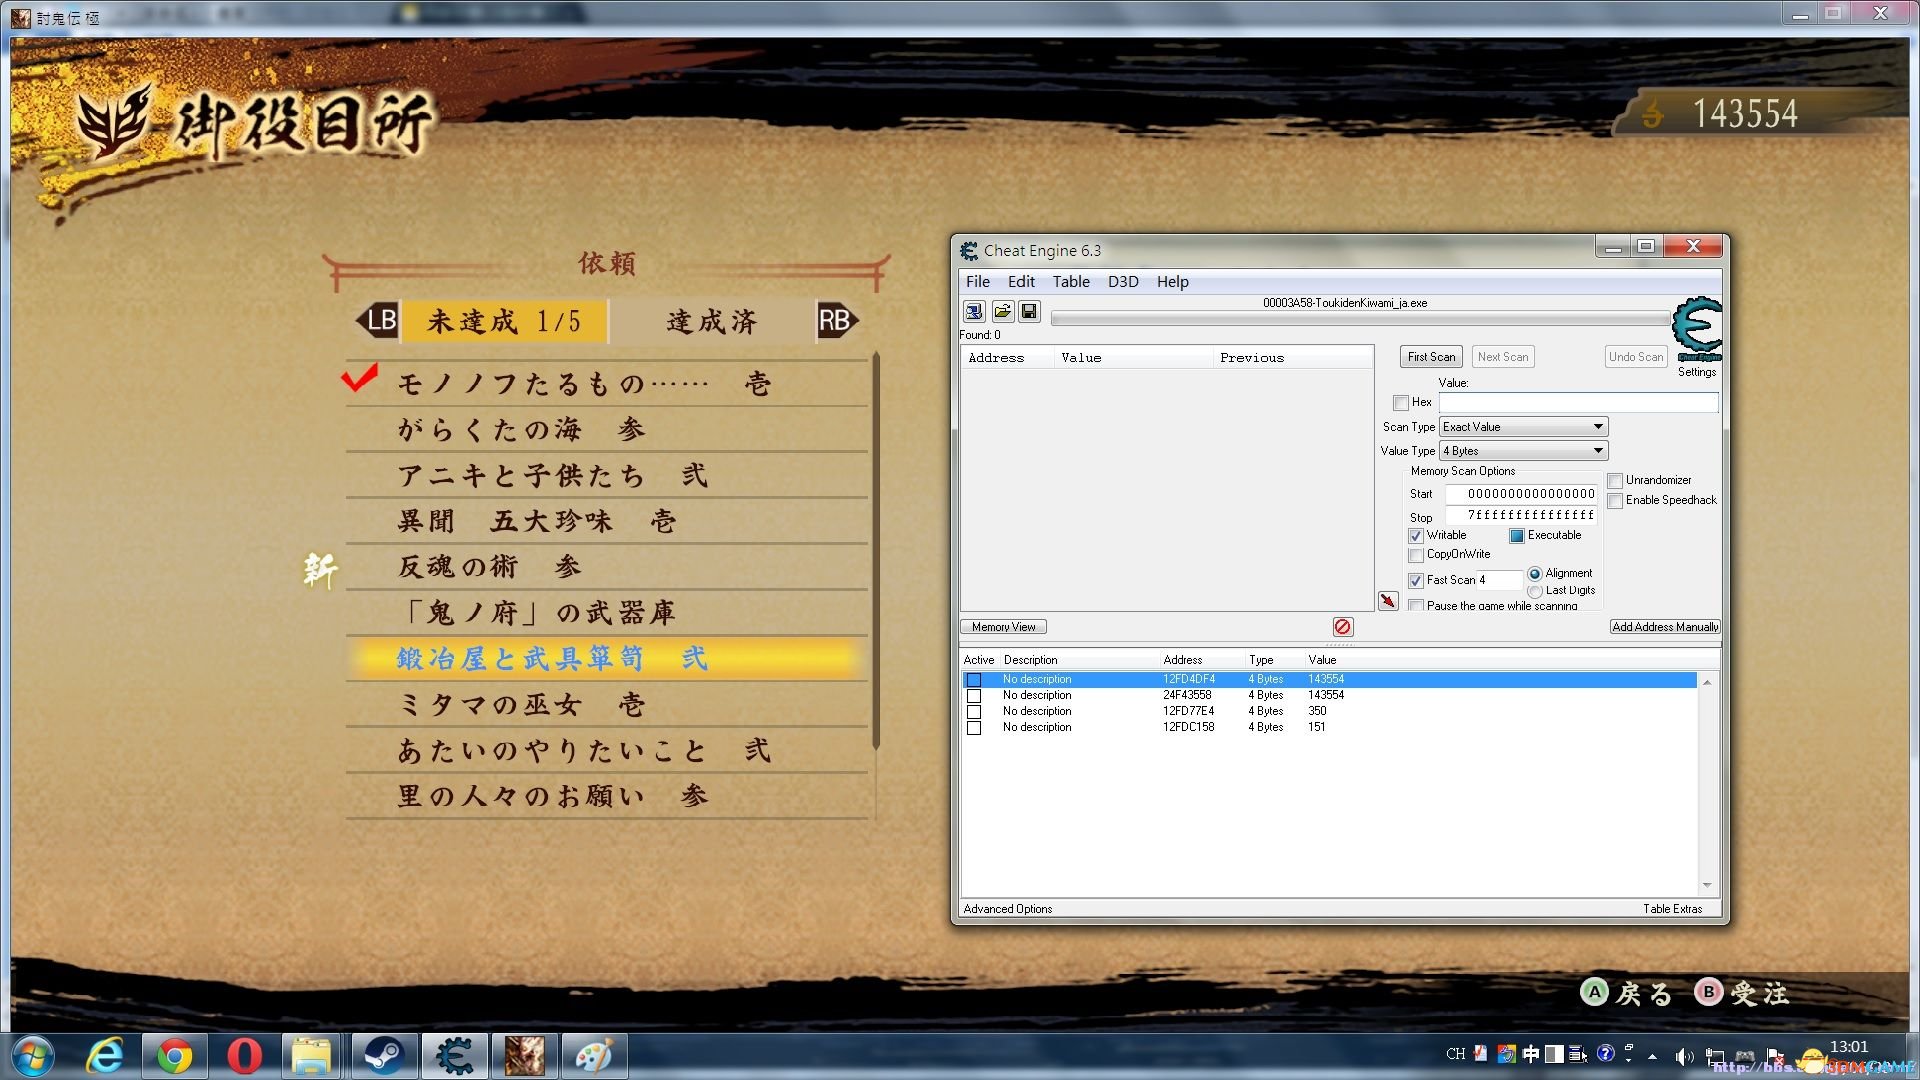Click the save floppy disk icon in Cheat Engine
1920x1080 pixels.
click(x=1029, y=312)
